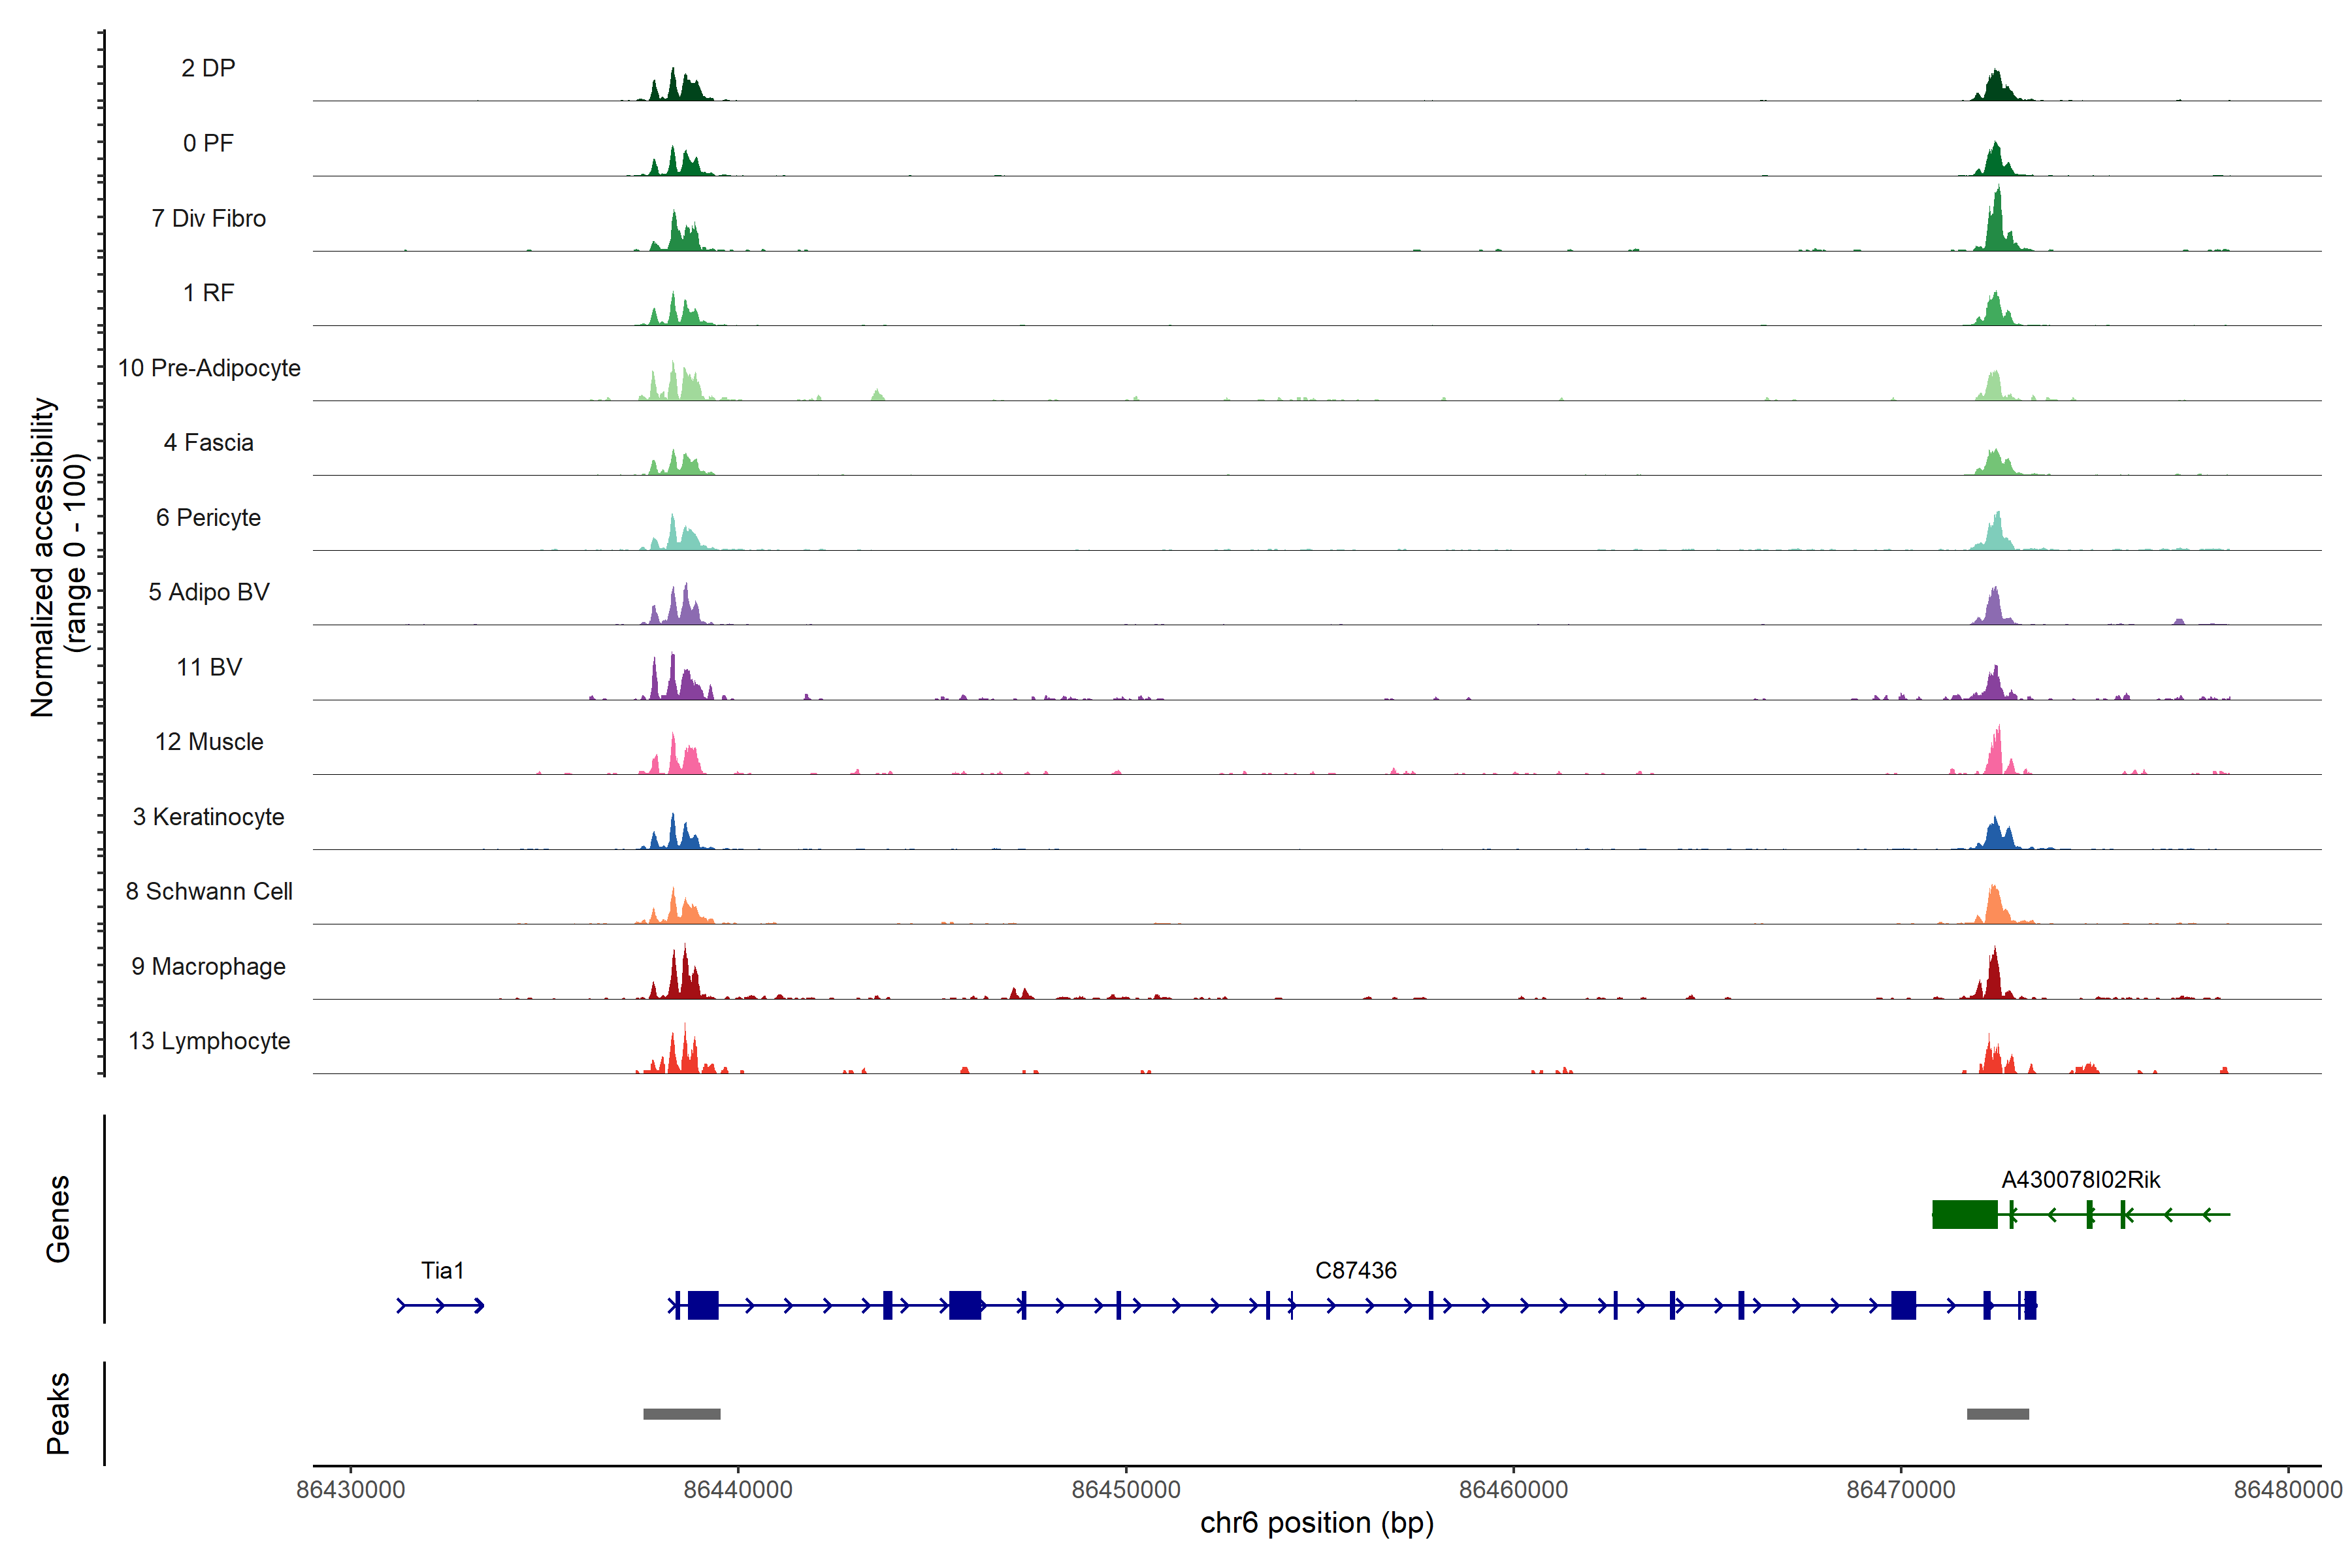Click the 86450000 x-axis tick label
This screenshot has width=2352, height=1568.
tap(1125, 1489)
